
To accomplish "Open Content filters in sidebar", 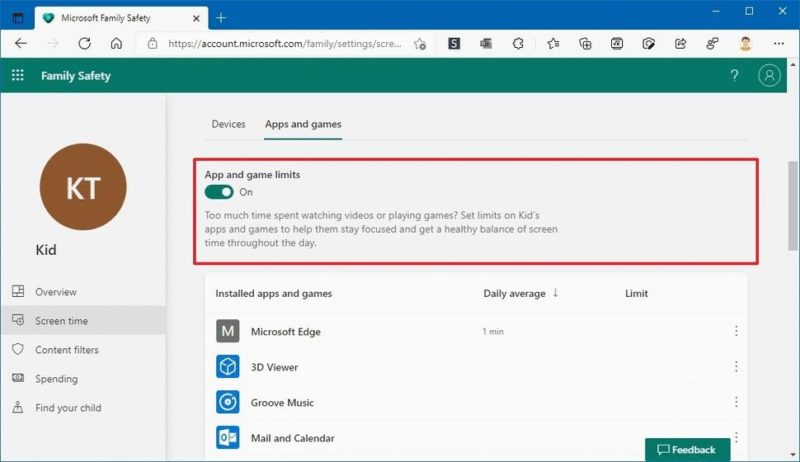I will tap(66, 350).
